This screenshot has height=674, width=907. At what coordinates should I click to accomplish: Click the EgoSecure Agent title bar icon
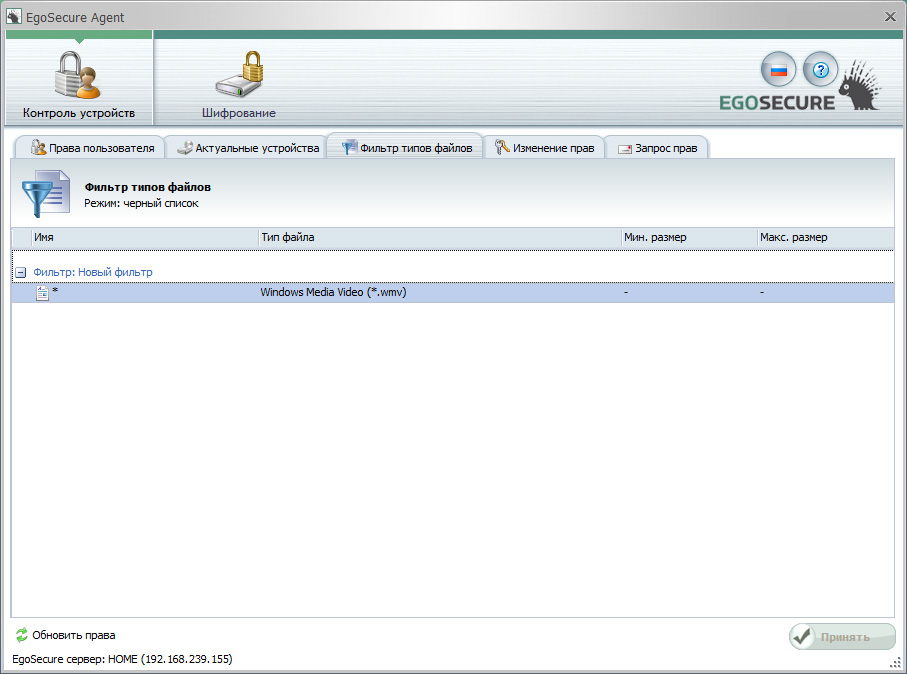[13, 17]
